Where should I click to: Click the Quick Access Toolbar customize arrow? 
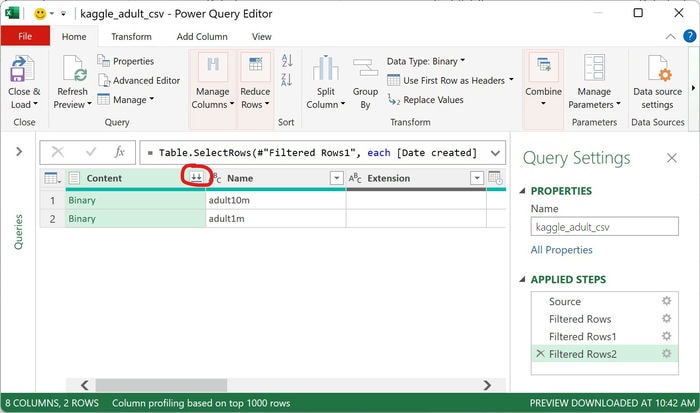pyautogui.click(x=63, y=14)
